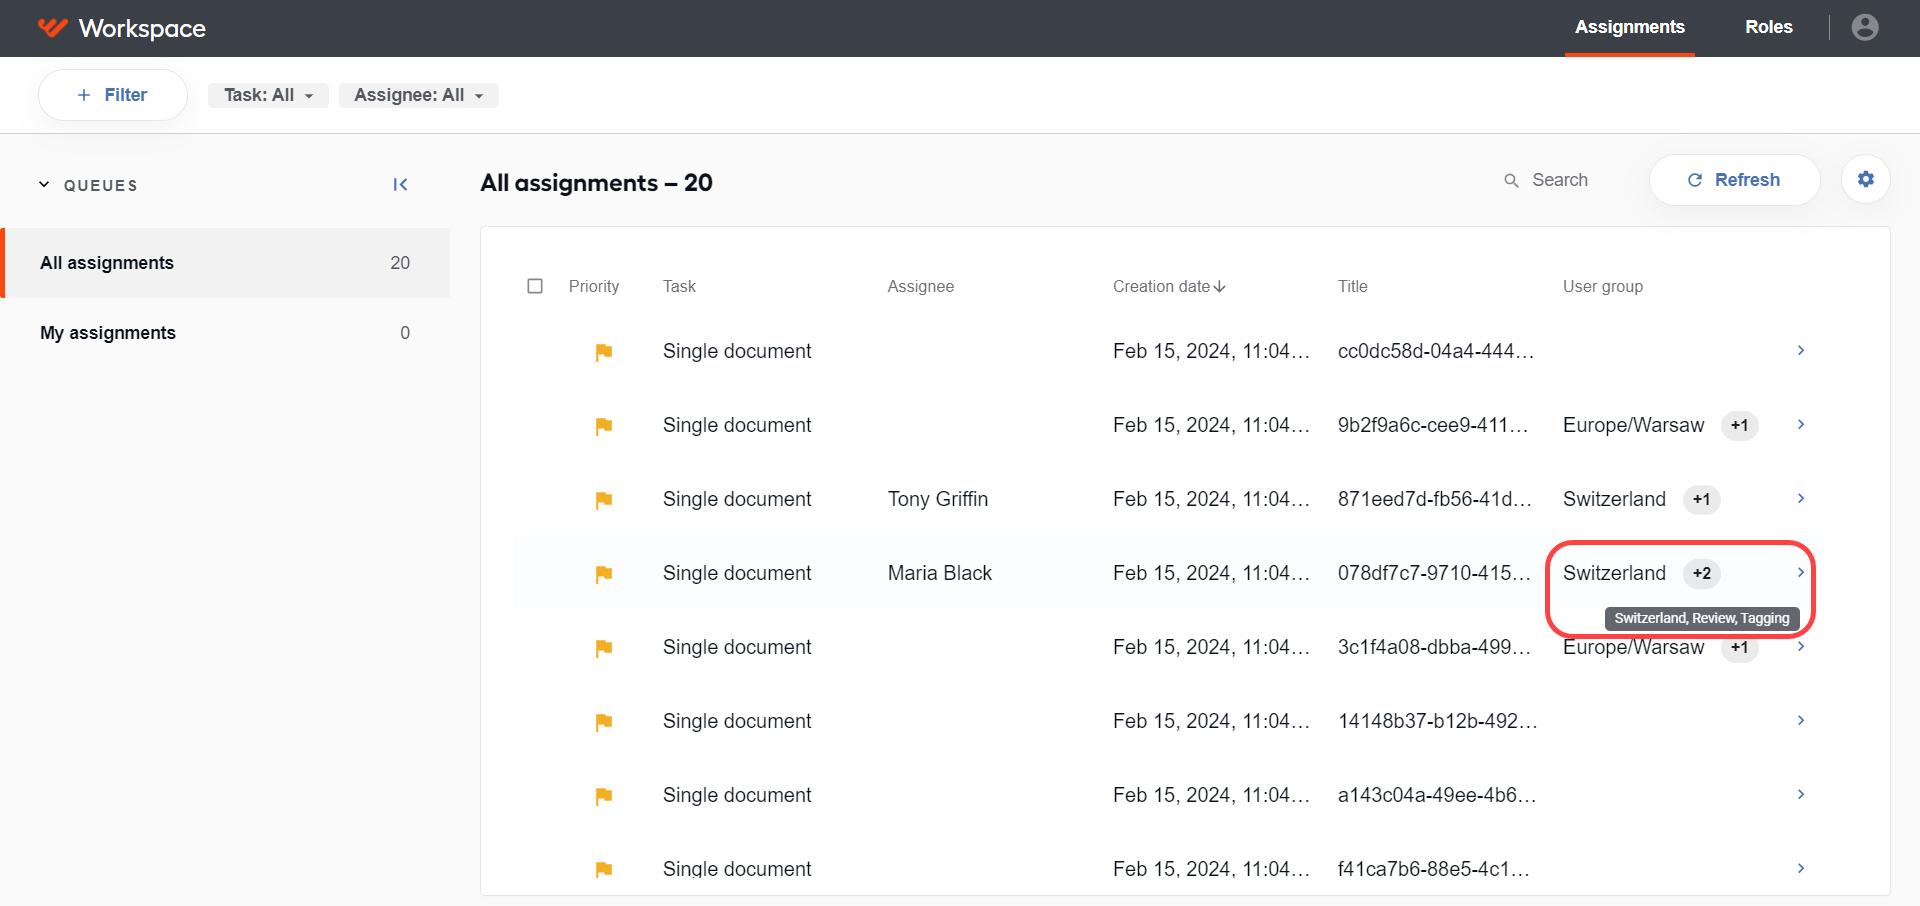Open the Task: All filter dropdown

(x=268, y=95)
